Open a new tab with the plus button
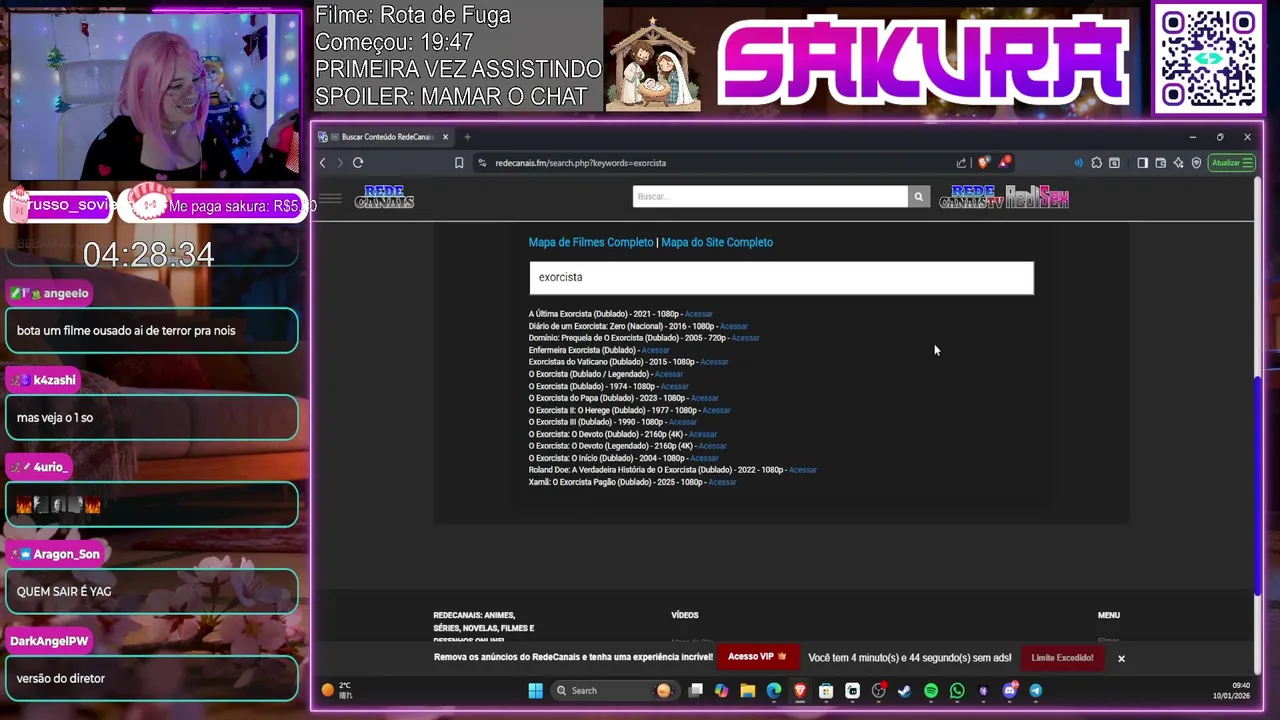1280x720 pixels. pos(467,137)
